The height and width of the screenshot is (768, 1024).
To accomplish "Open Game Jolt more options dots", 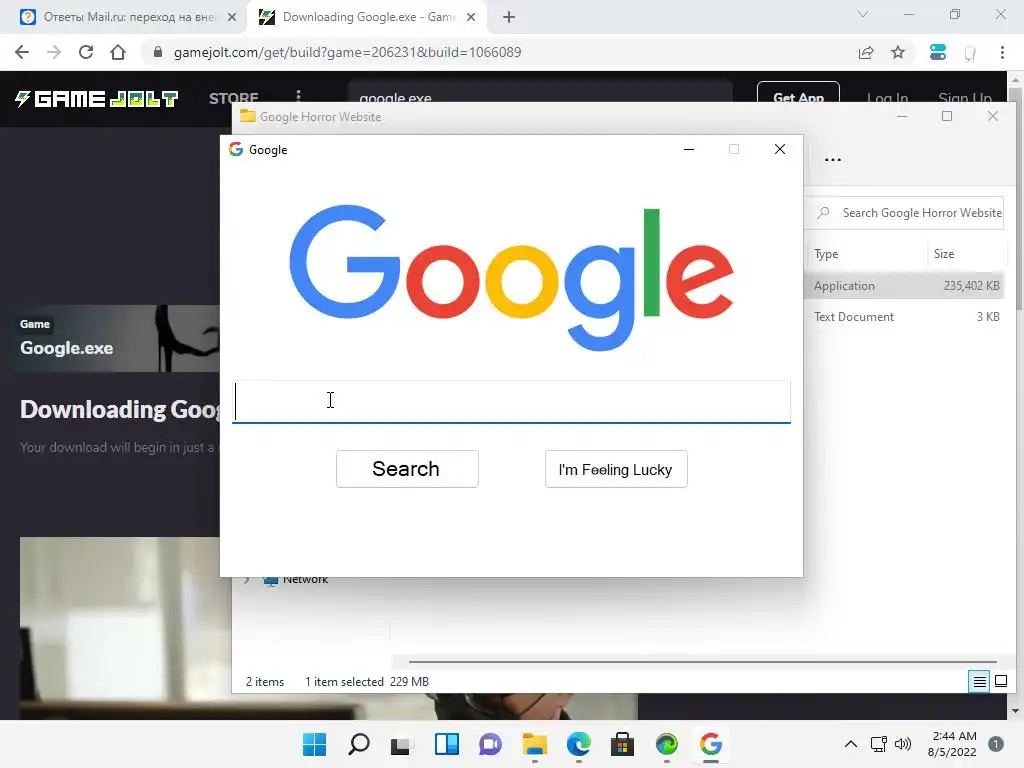I will click(298, 97).
